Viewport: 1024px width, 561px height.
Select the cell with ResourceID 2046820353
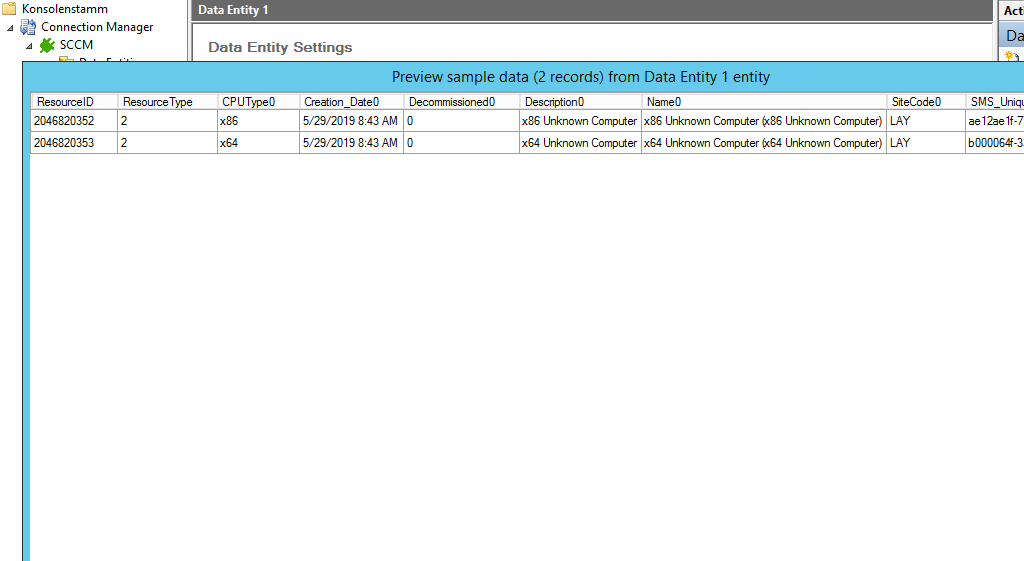[x=65, y=143]
